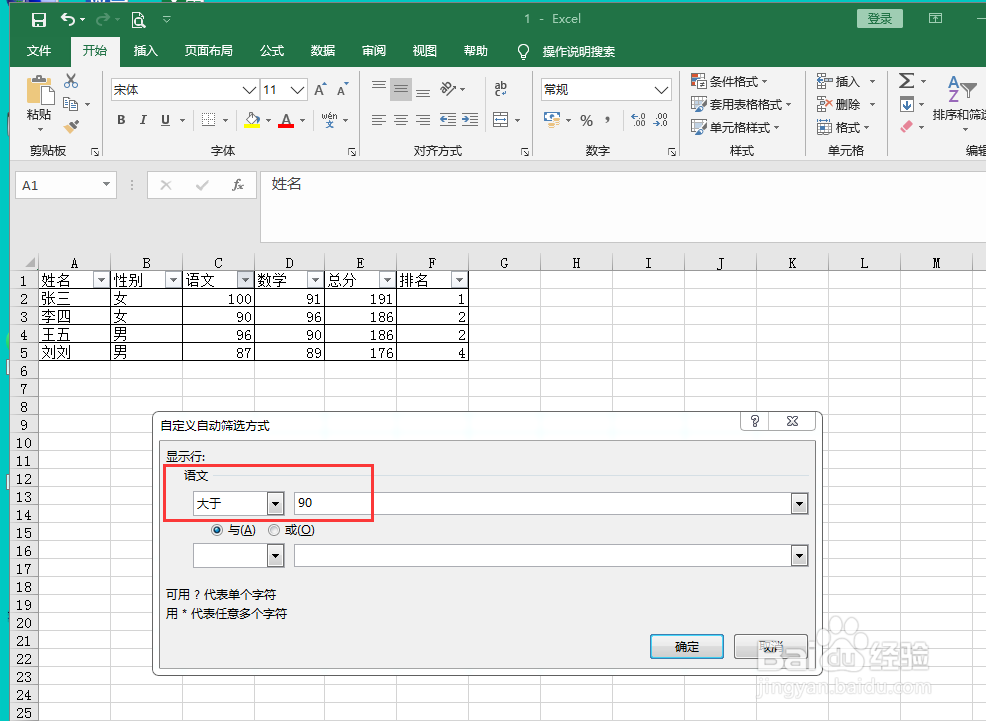Toggle Underline formatting

(165, 119)
